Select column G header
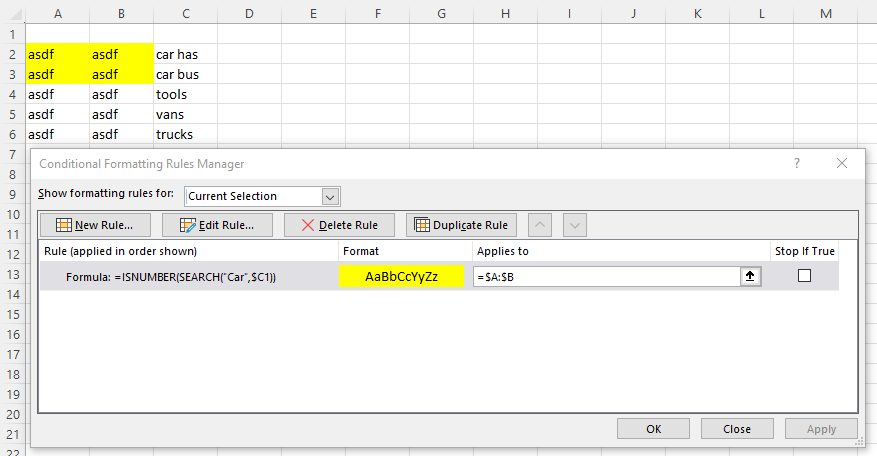Screen dimensions: 877x456 click(441, 13)
